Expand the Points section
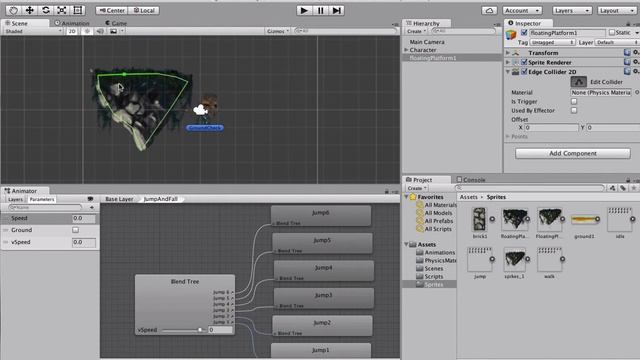 (508, 137)
